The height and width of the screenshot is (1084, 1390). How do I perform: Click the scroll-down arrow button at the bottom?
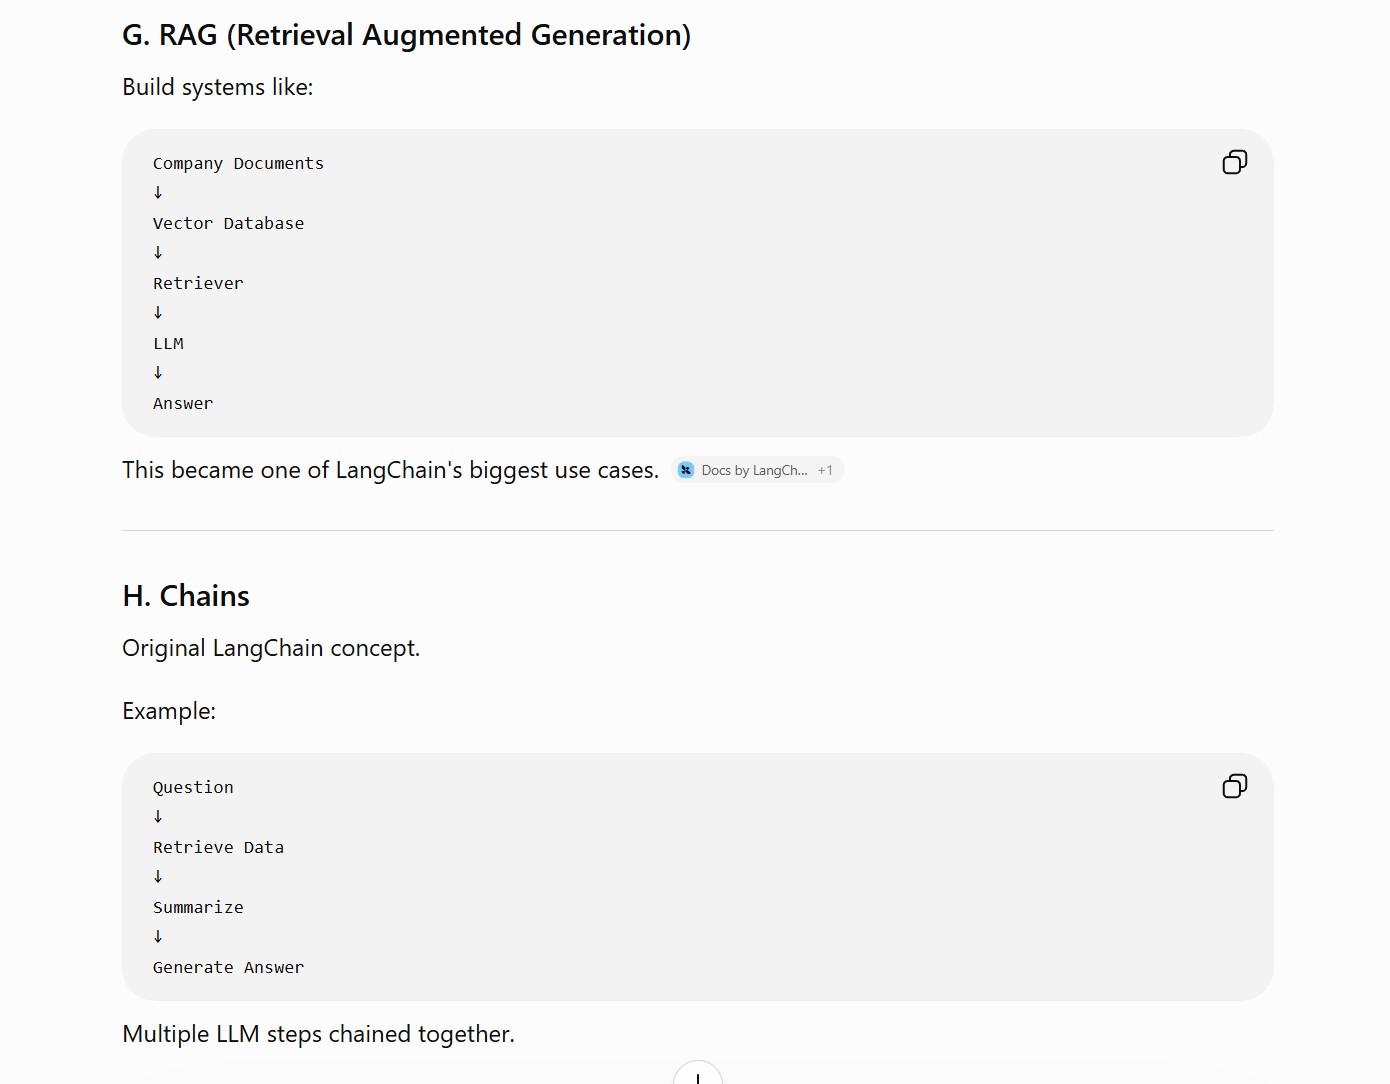coord(698,1074)
